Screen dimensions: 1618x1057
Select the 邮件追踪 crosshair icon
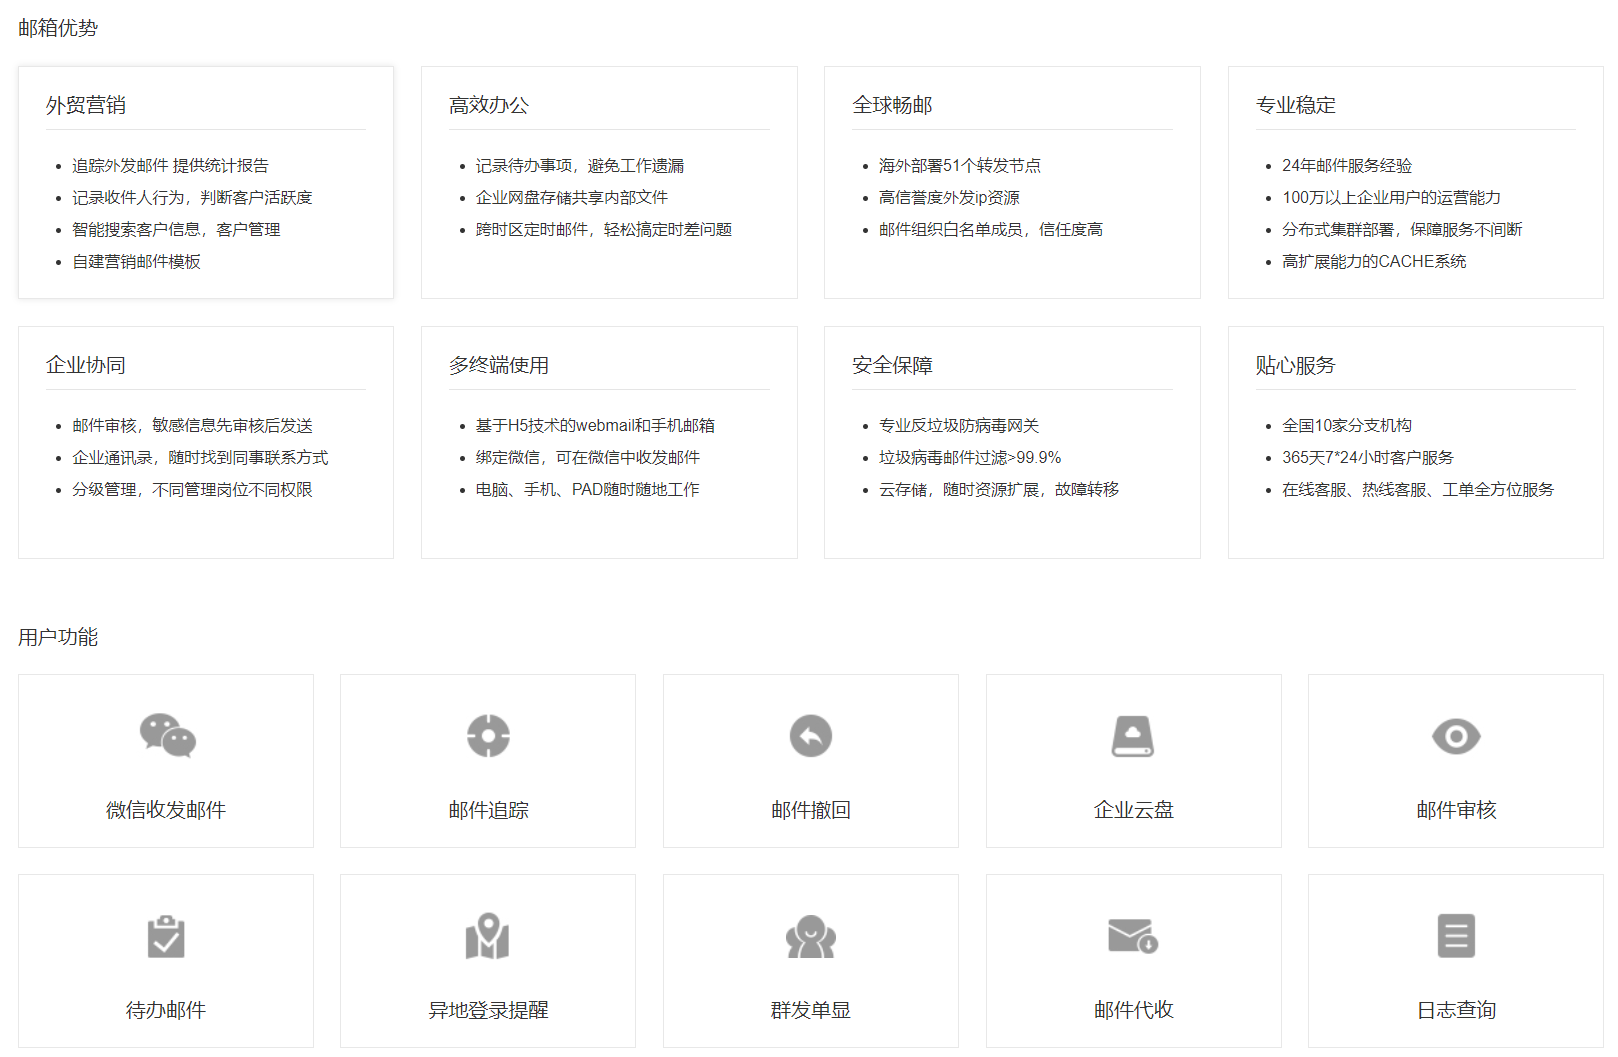coord(488,736)
